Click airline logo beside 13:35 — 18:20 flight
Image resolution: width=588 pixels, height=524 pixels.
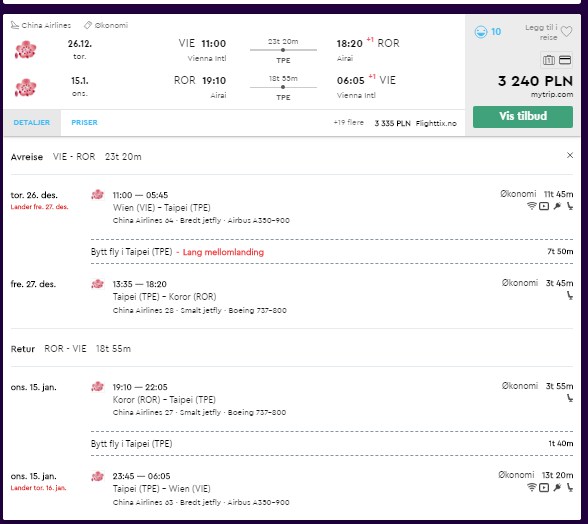pyautogui.click(x=98, y=284)
